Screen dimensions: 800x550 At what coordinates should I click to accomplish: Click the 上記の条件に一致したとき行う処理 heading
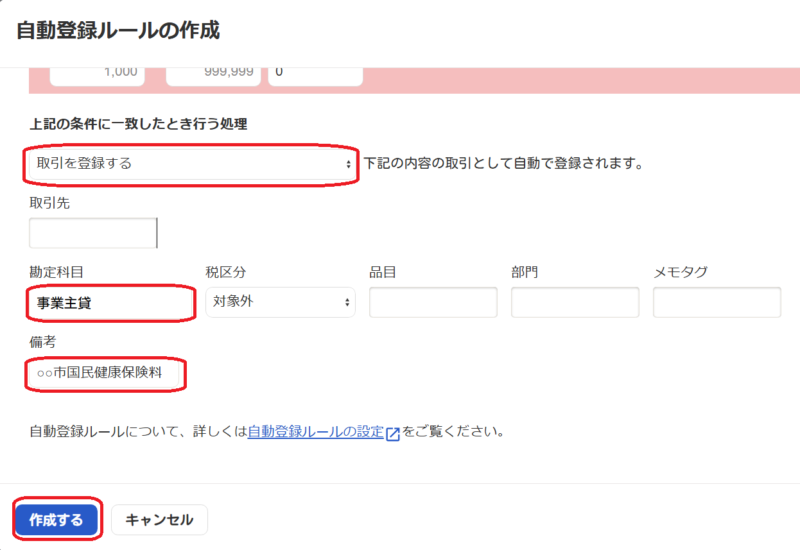(x=138, y=124)
